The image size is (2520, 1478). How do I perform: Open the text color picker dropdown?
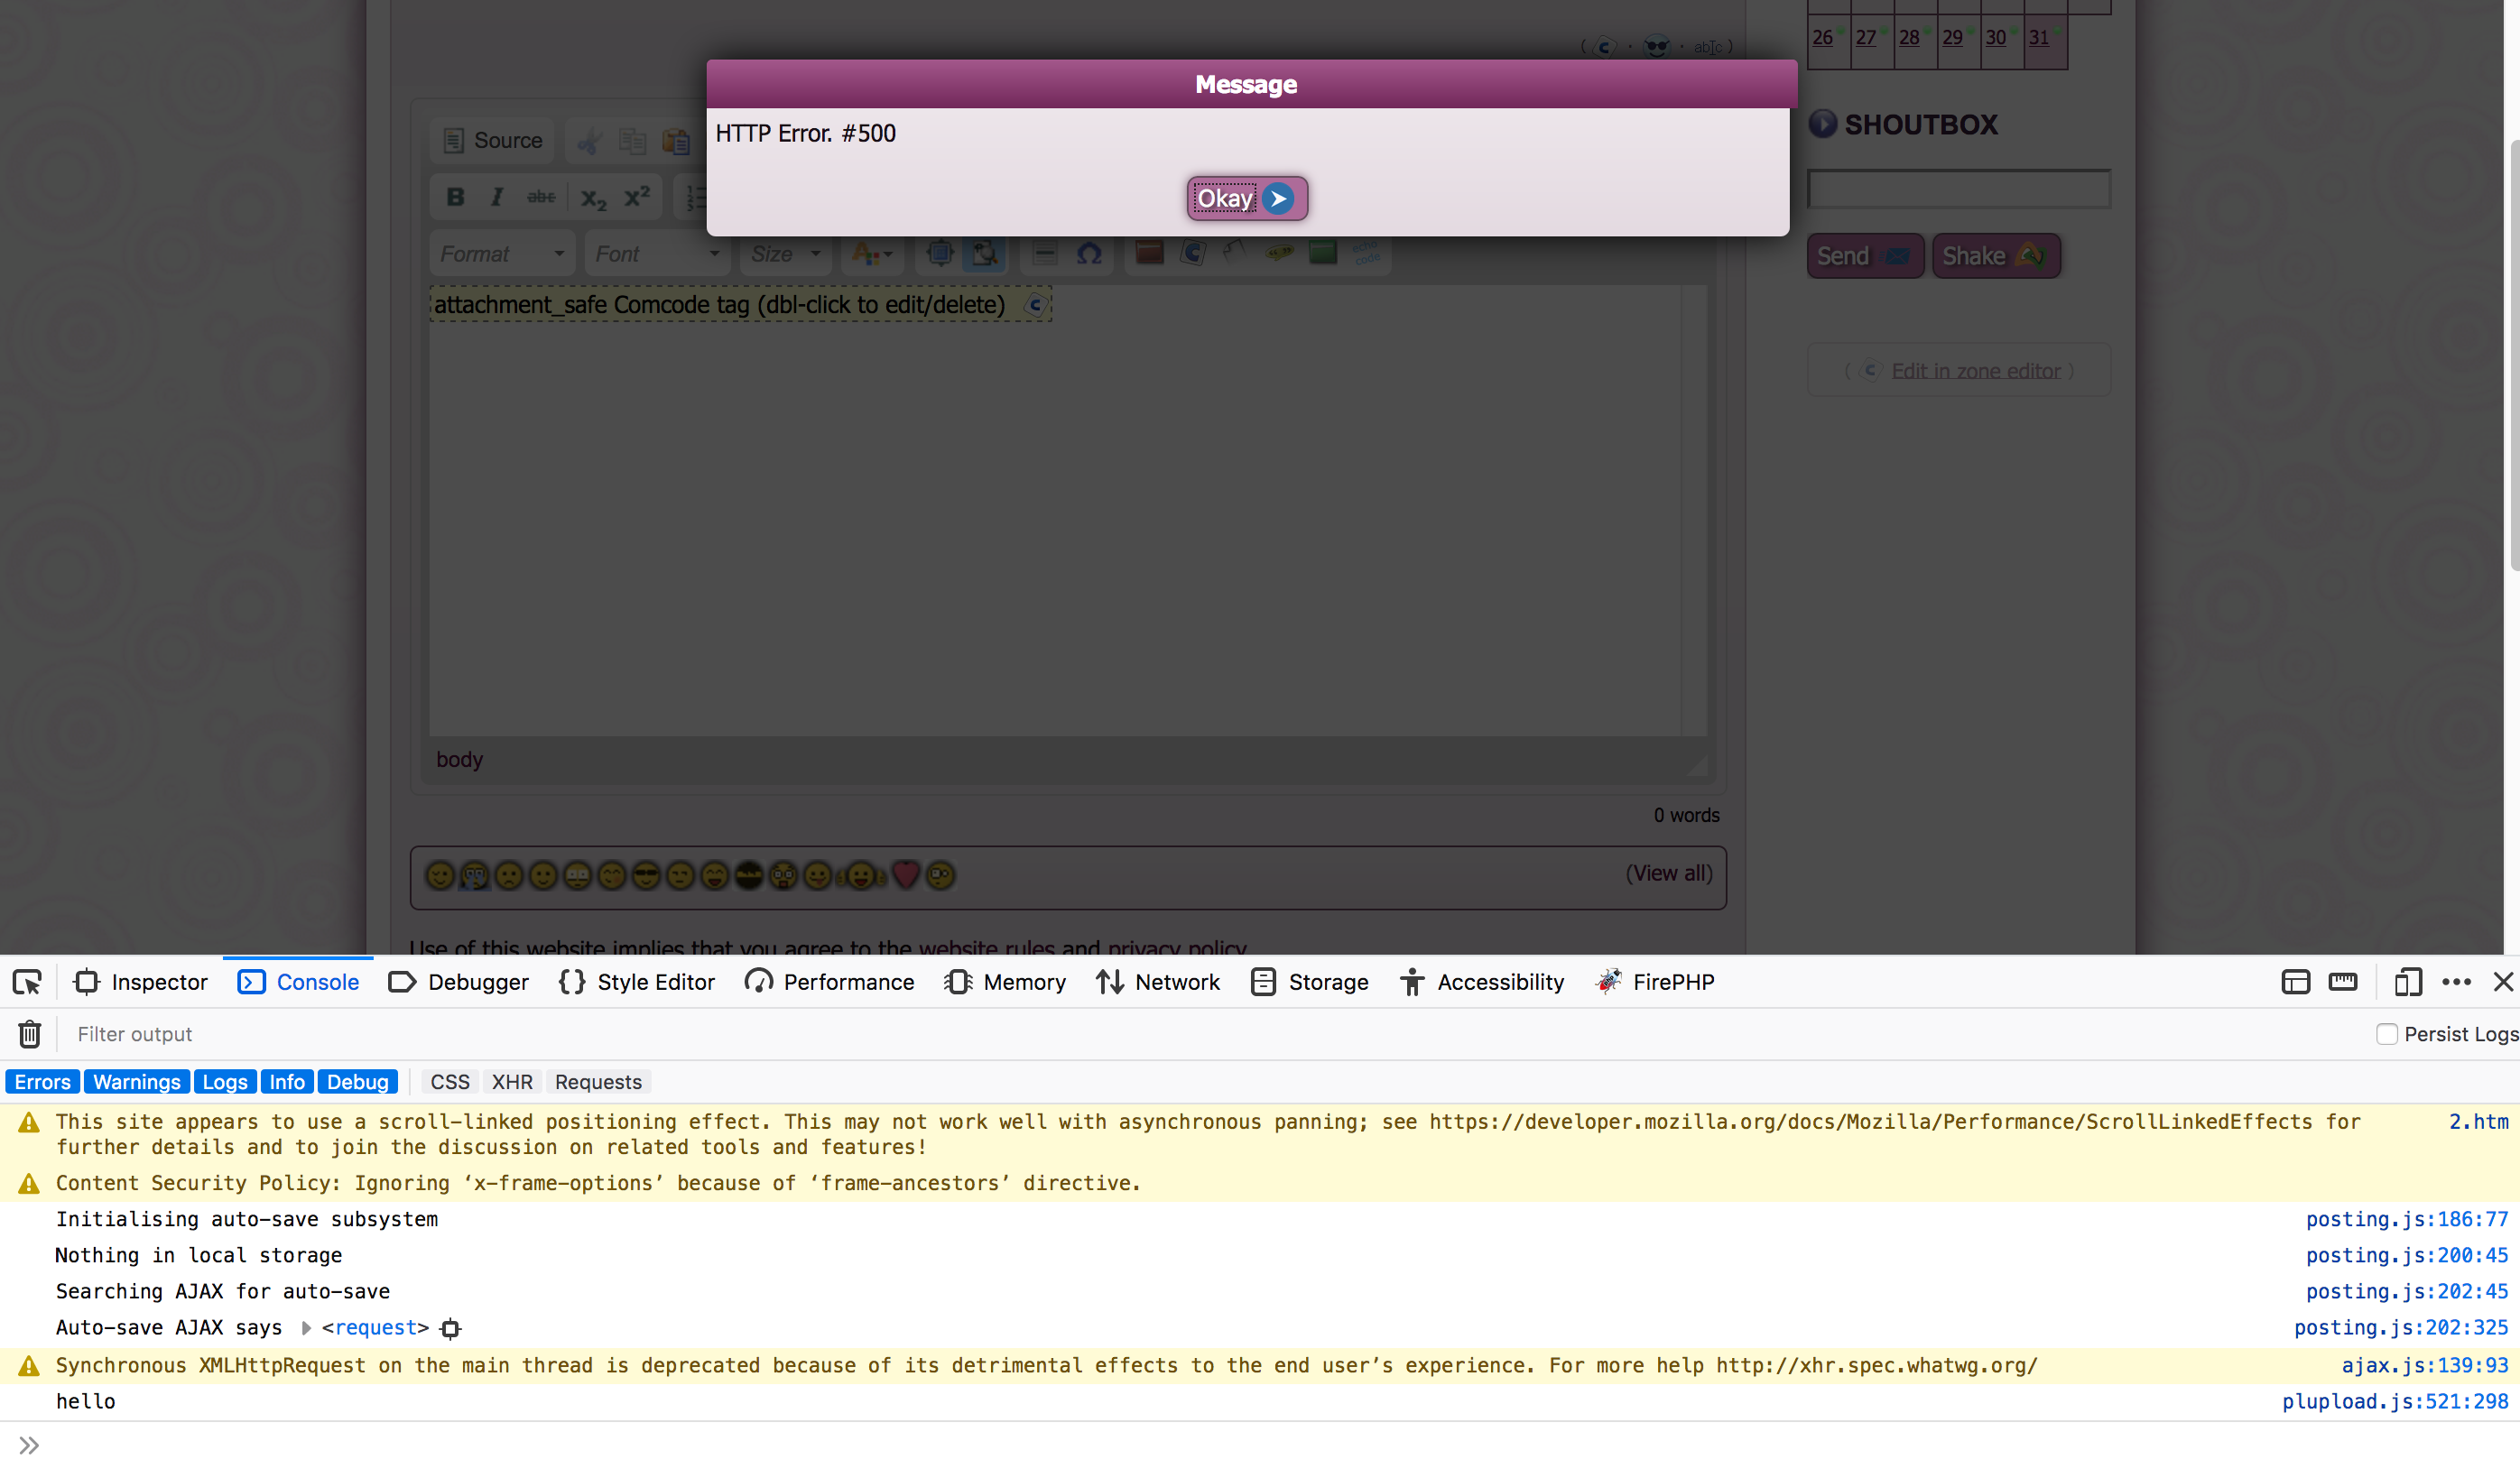coord(871,254)
